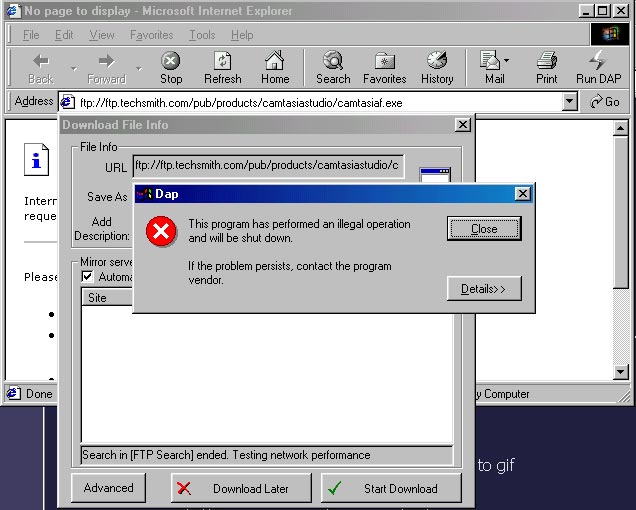
Task: Open the Favorites toolbar folder icon
Action: 385,61
